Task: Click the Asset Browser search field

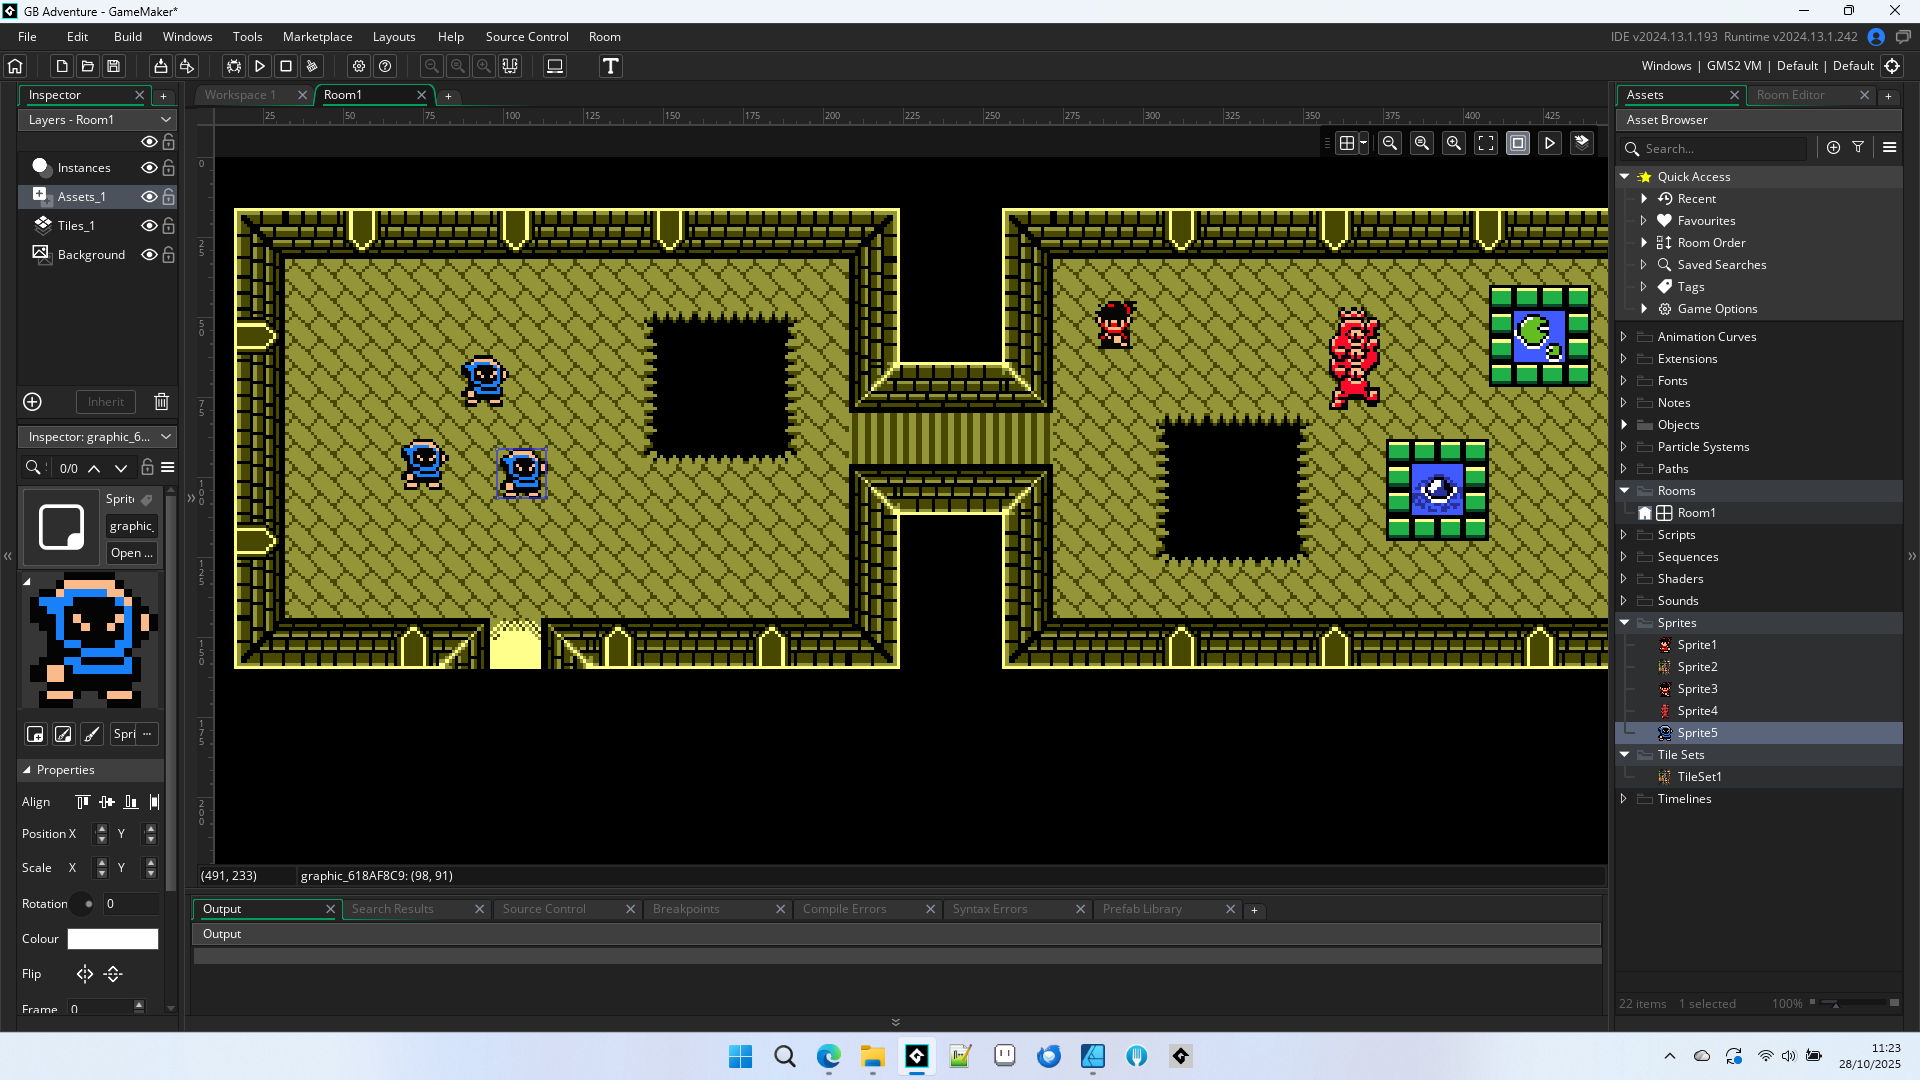Action: coord(1722,148)
